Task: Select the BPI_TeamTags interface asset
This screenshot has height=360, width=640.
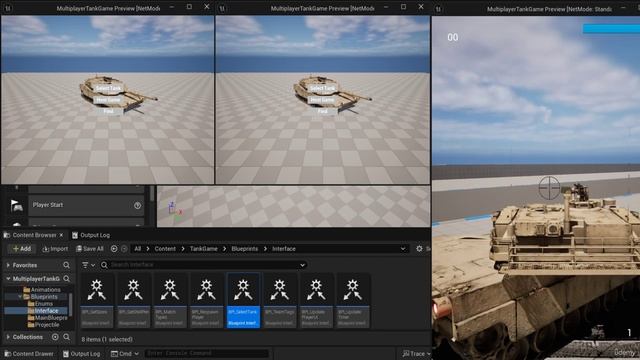Action: click(280, 300)
